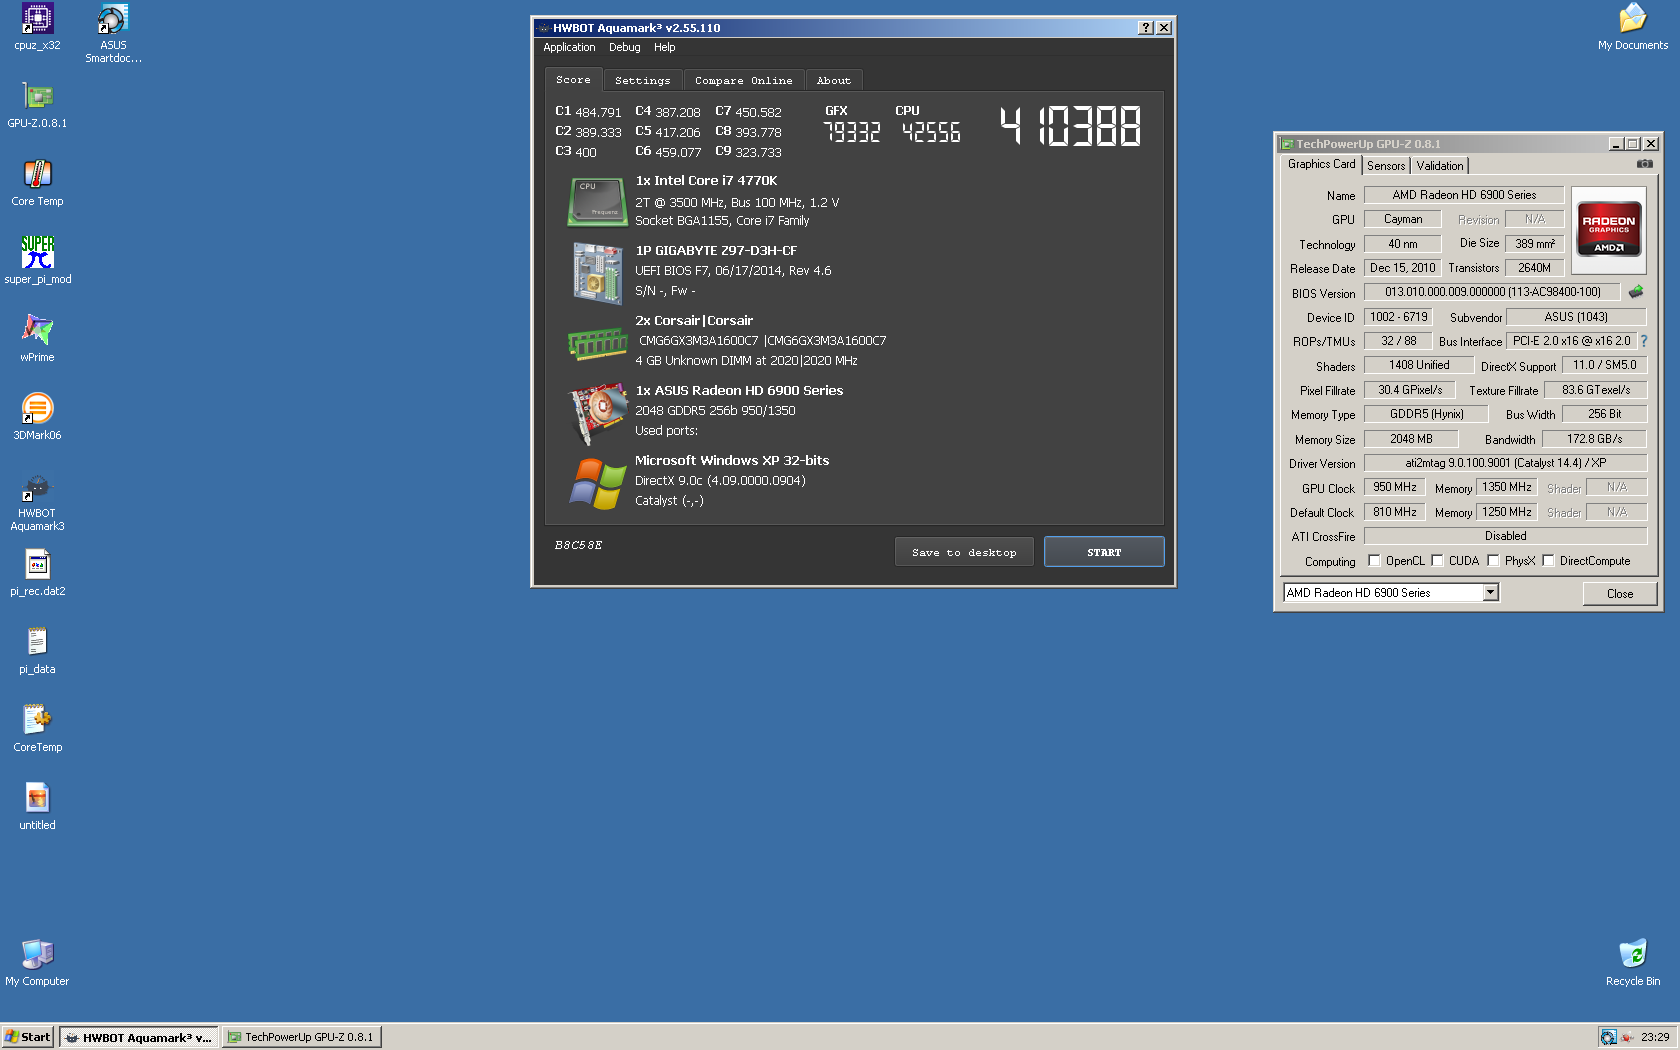The image size is (1680, 1050).
Task: Click Save to desktop button
Action: pos(964,552)
